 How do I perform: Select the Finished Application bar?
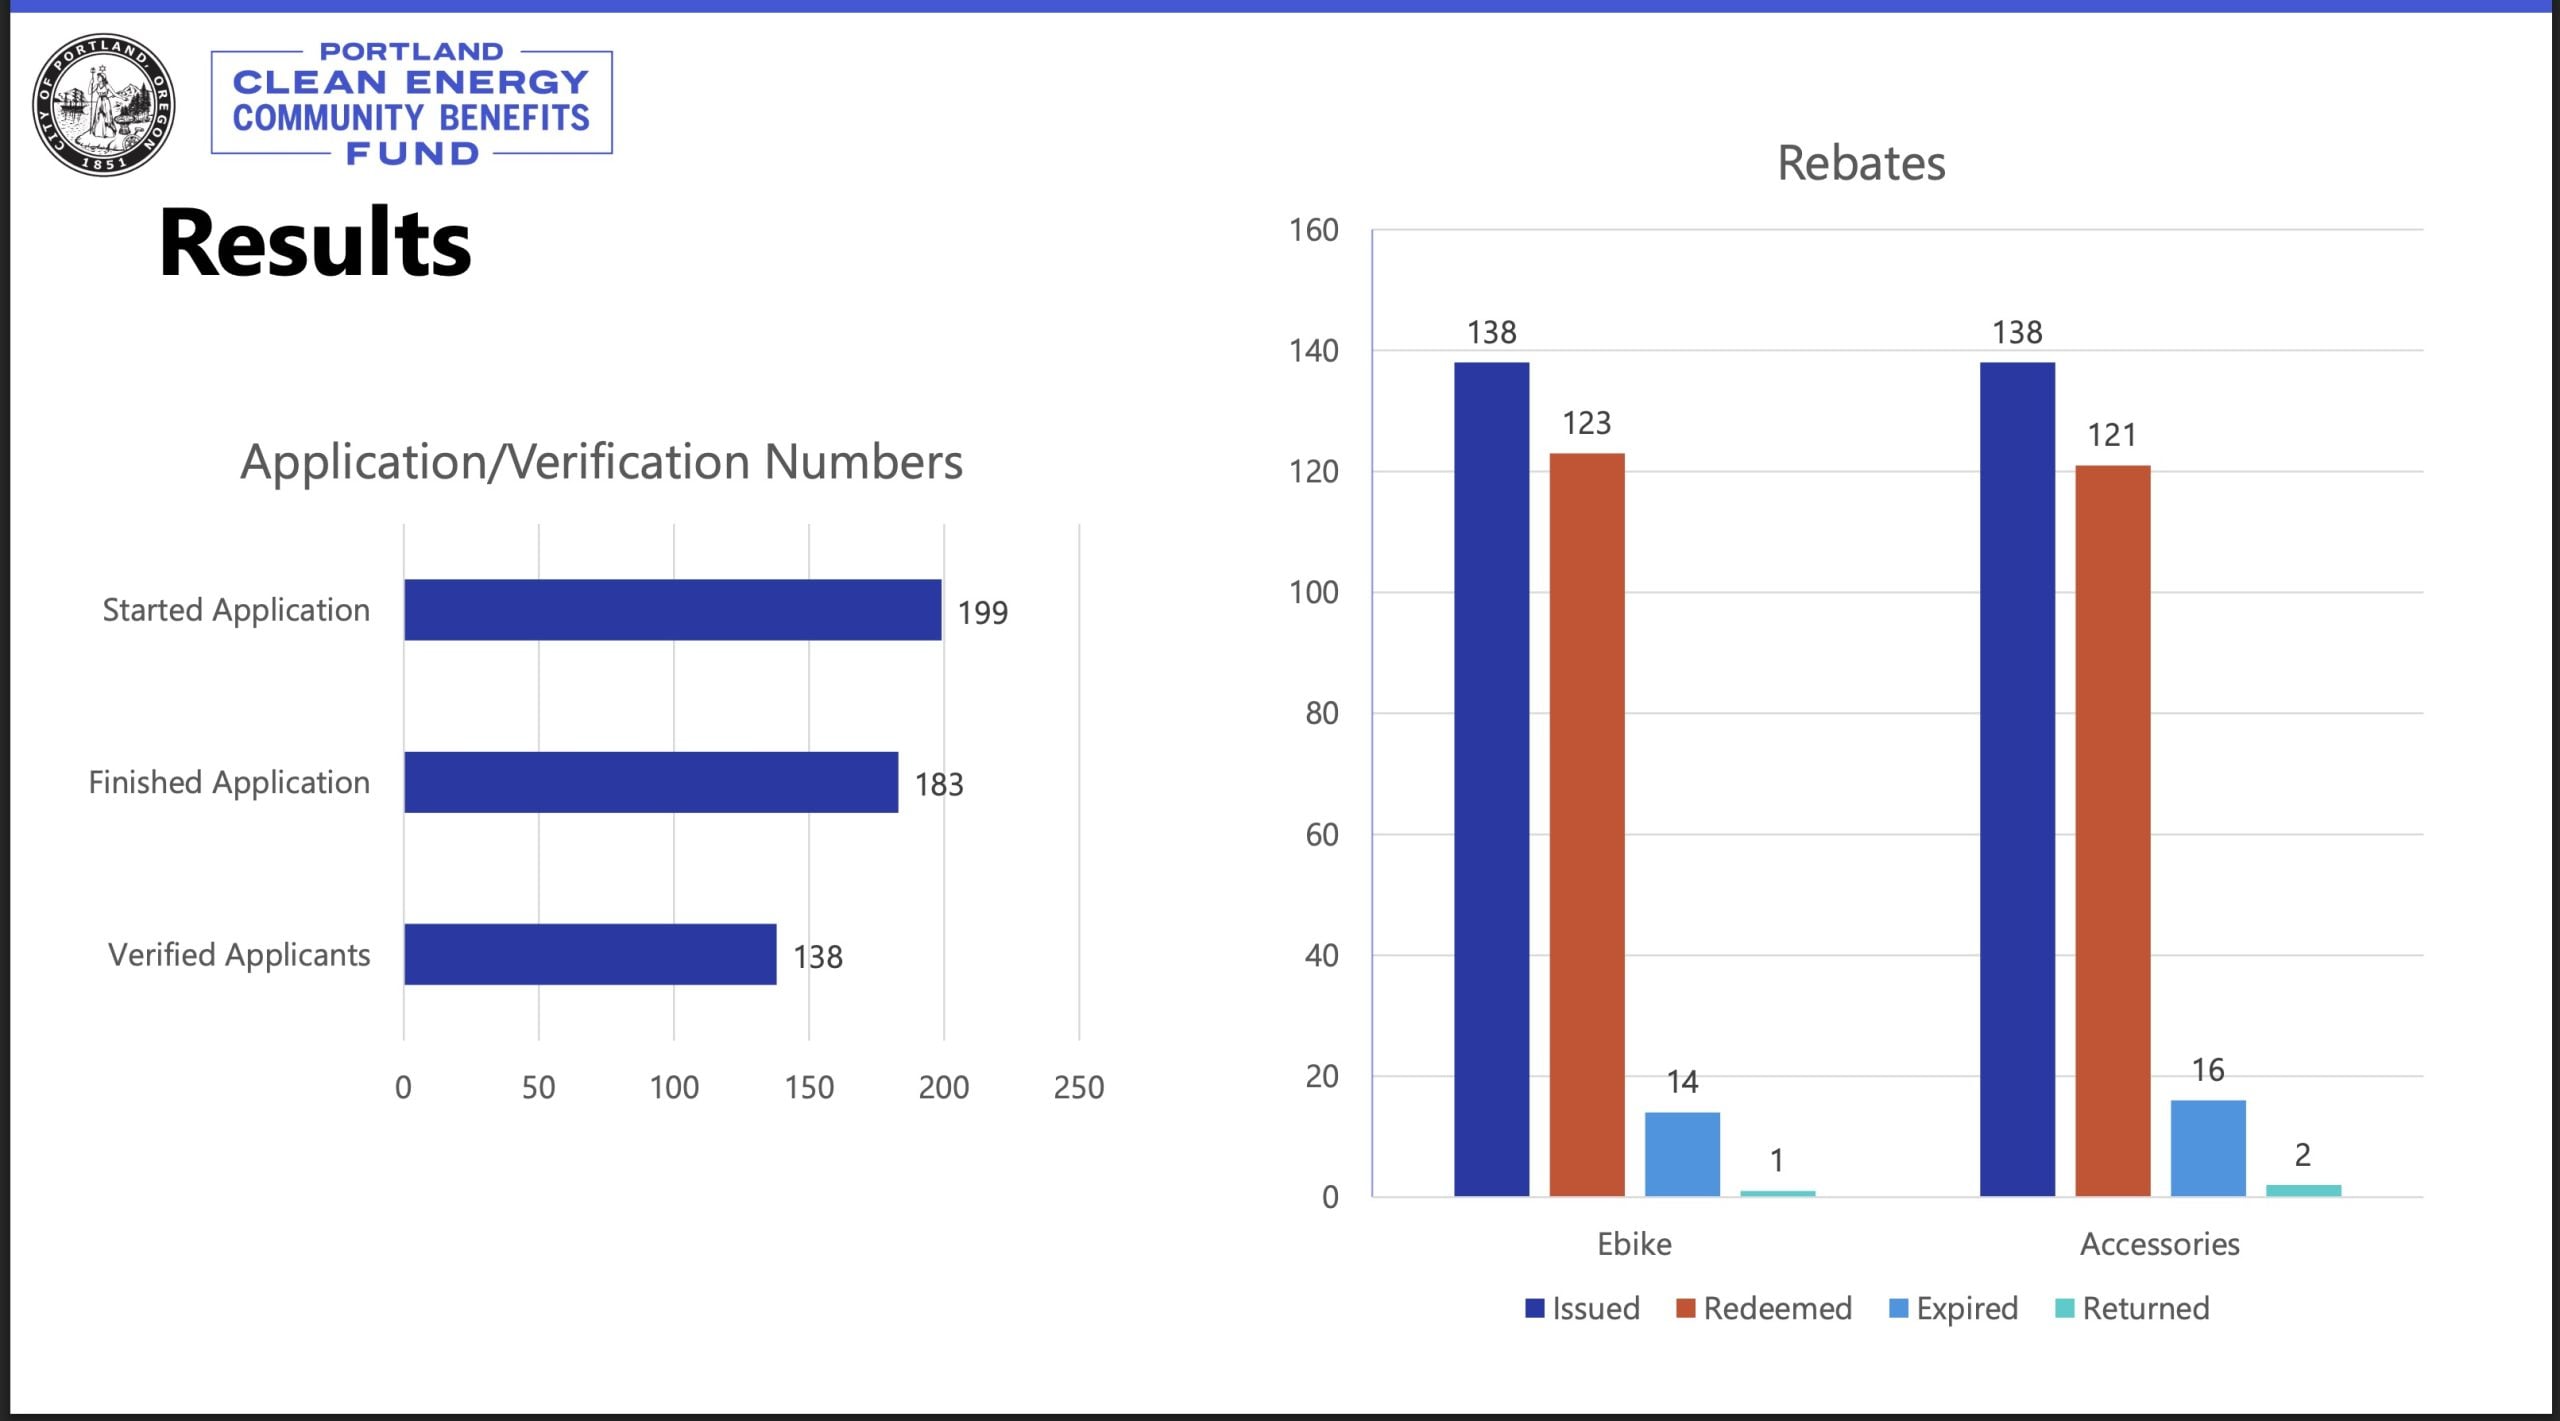[x=650, y=782]
